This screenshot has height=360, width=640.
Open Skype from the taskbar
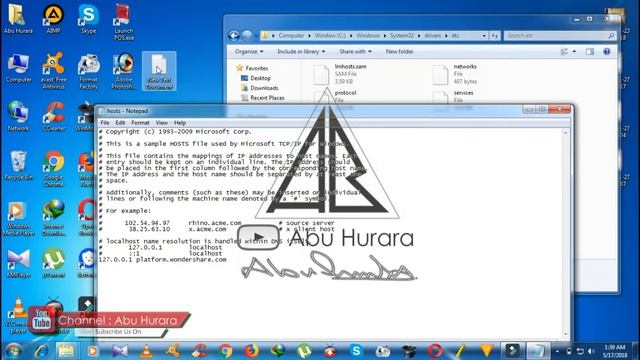(356, 351)
